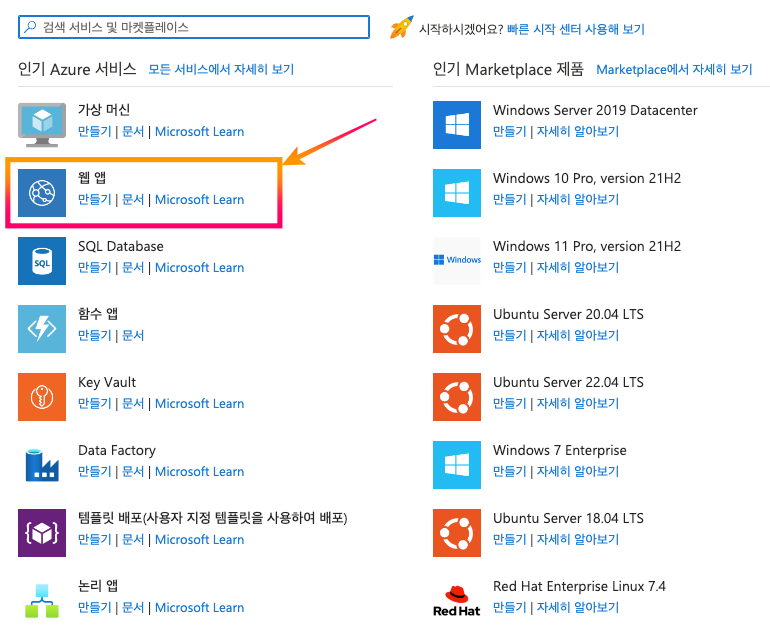The height and width of the screenshot is (637, 770).
Task: Open 자세히 알아보기 for Windows 11 Pro
Action: pyautogui.click(x=578, y=268)
